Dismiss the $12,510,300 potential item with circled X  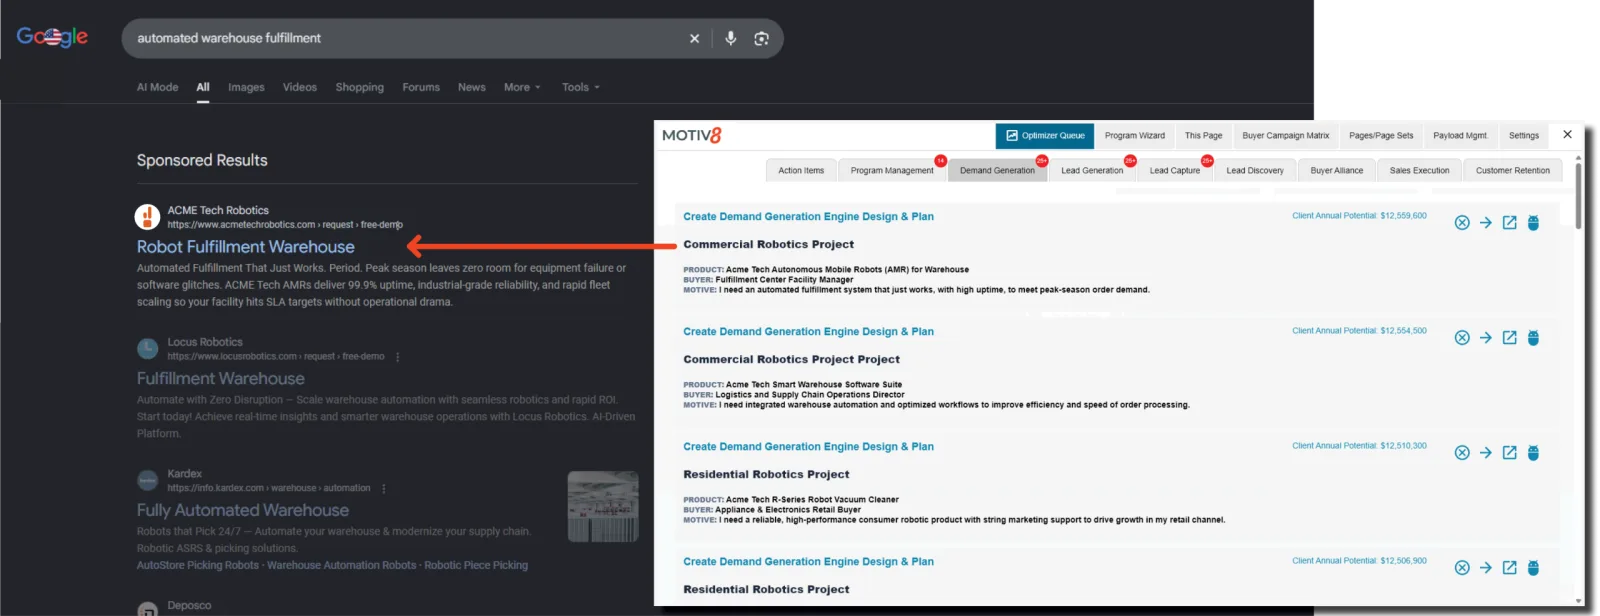point(1462,453)
